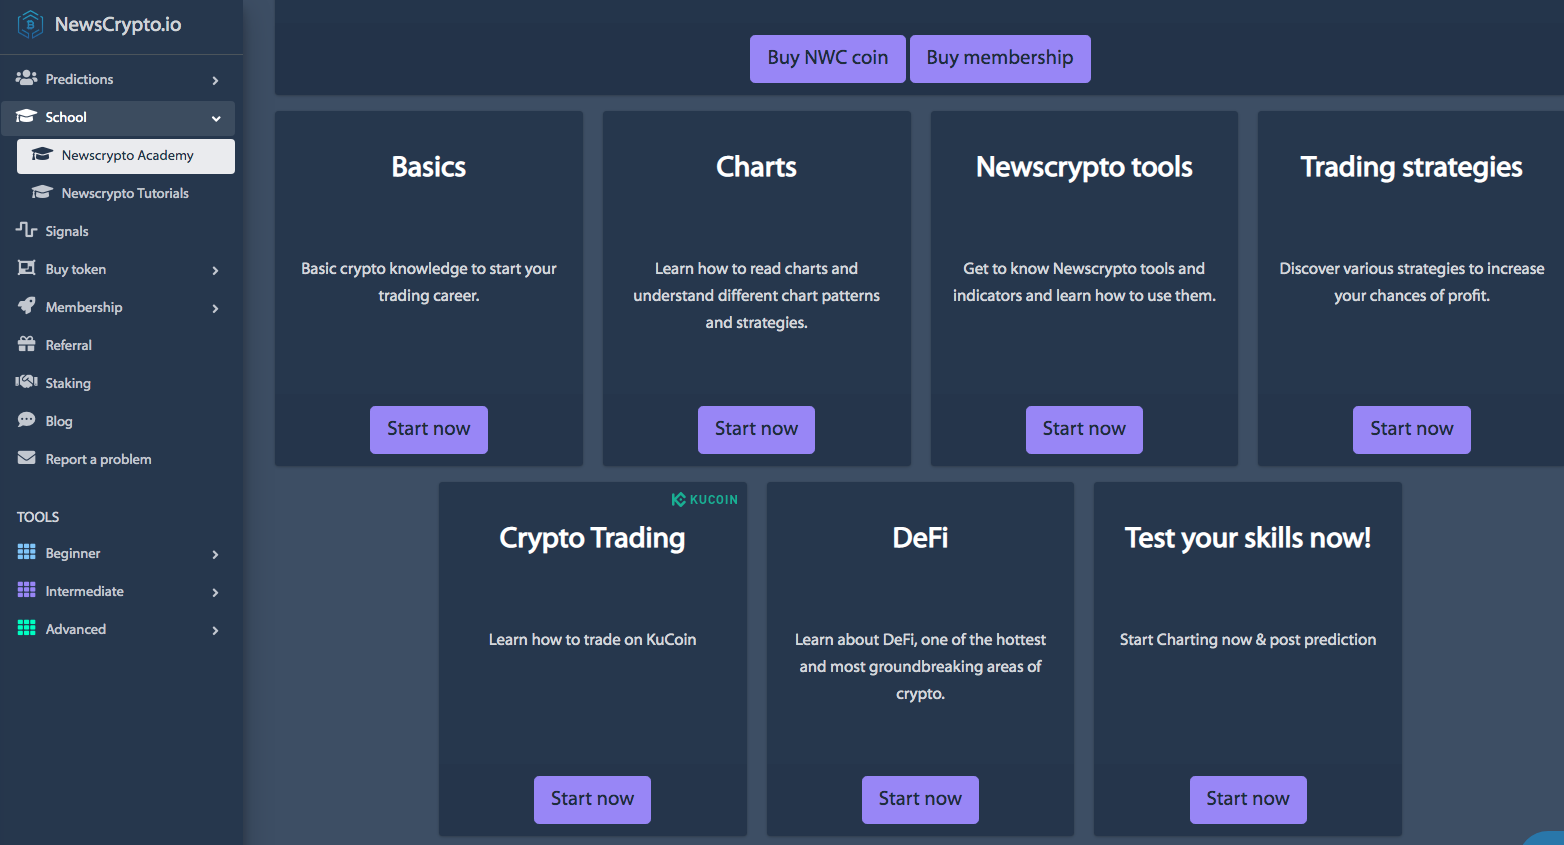Click the Signals waveform icon
Viewport: 1564px width, 845px height.
point(27,230)
